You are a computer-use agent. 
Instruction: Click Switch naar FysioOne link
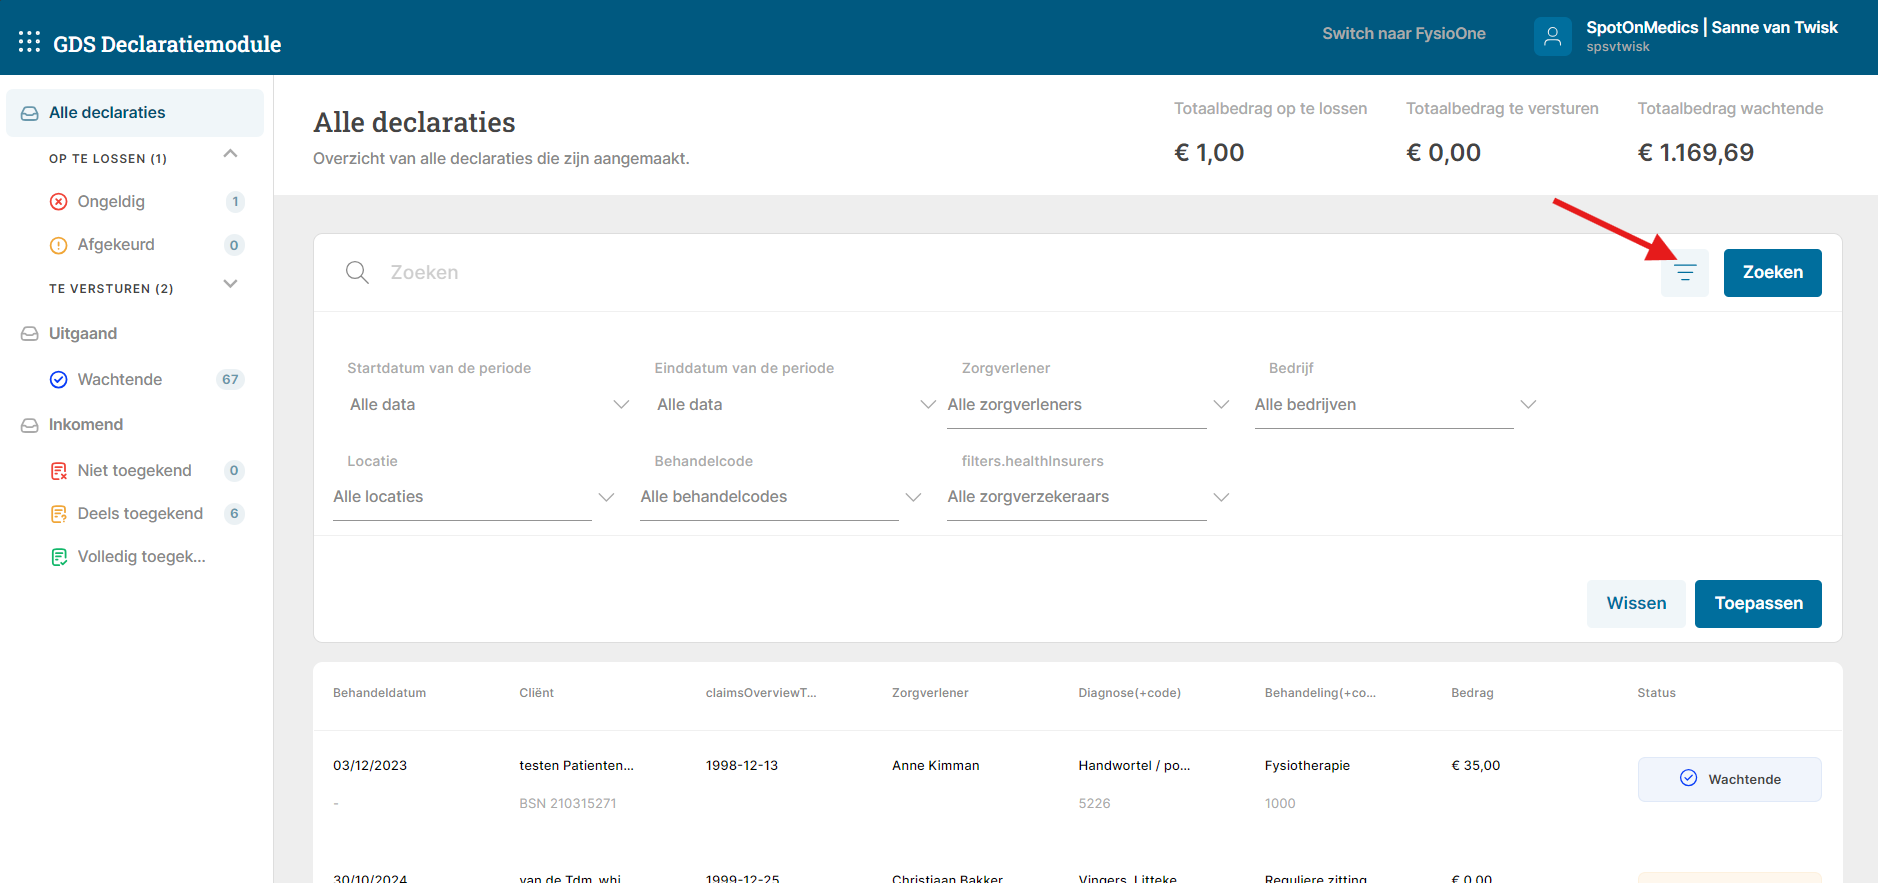(1403, 34)
